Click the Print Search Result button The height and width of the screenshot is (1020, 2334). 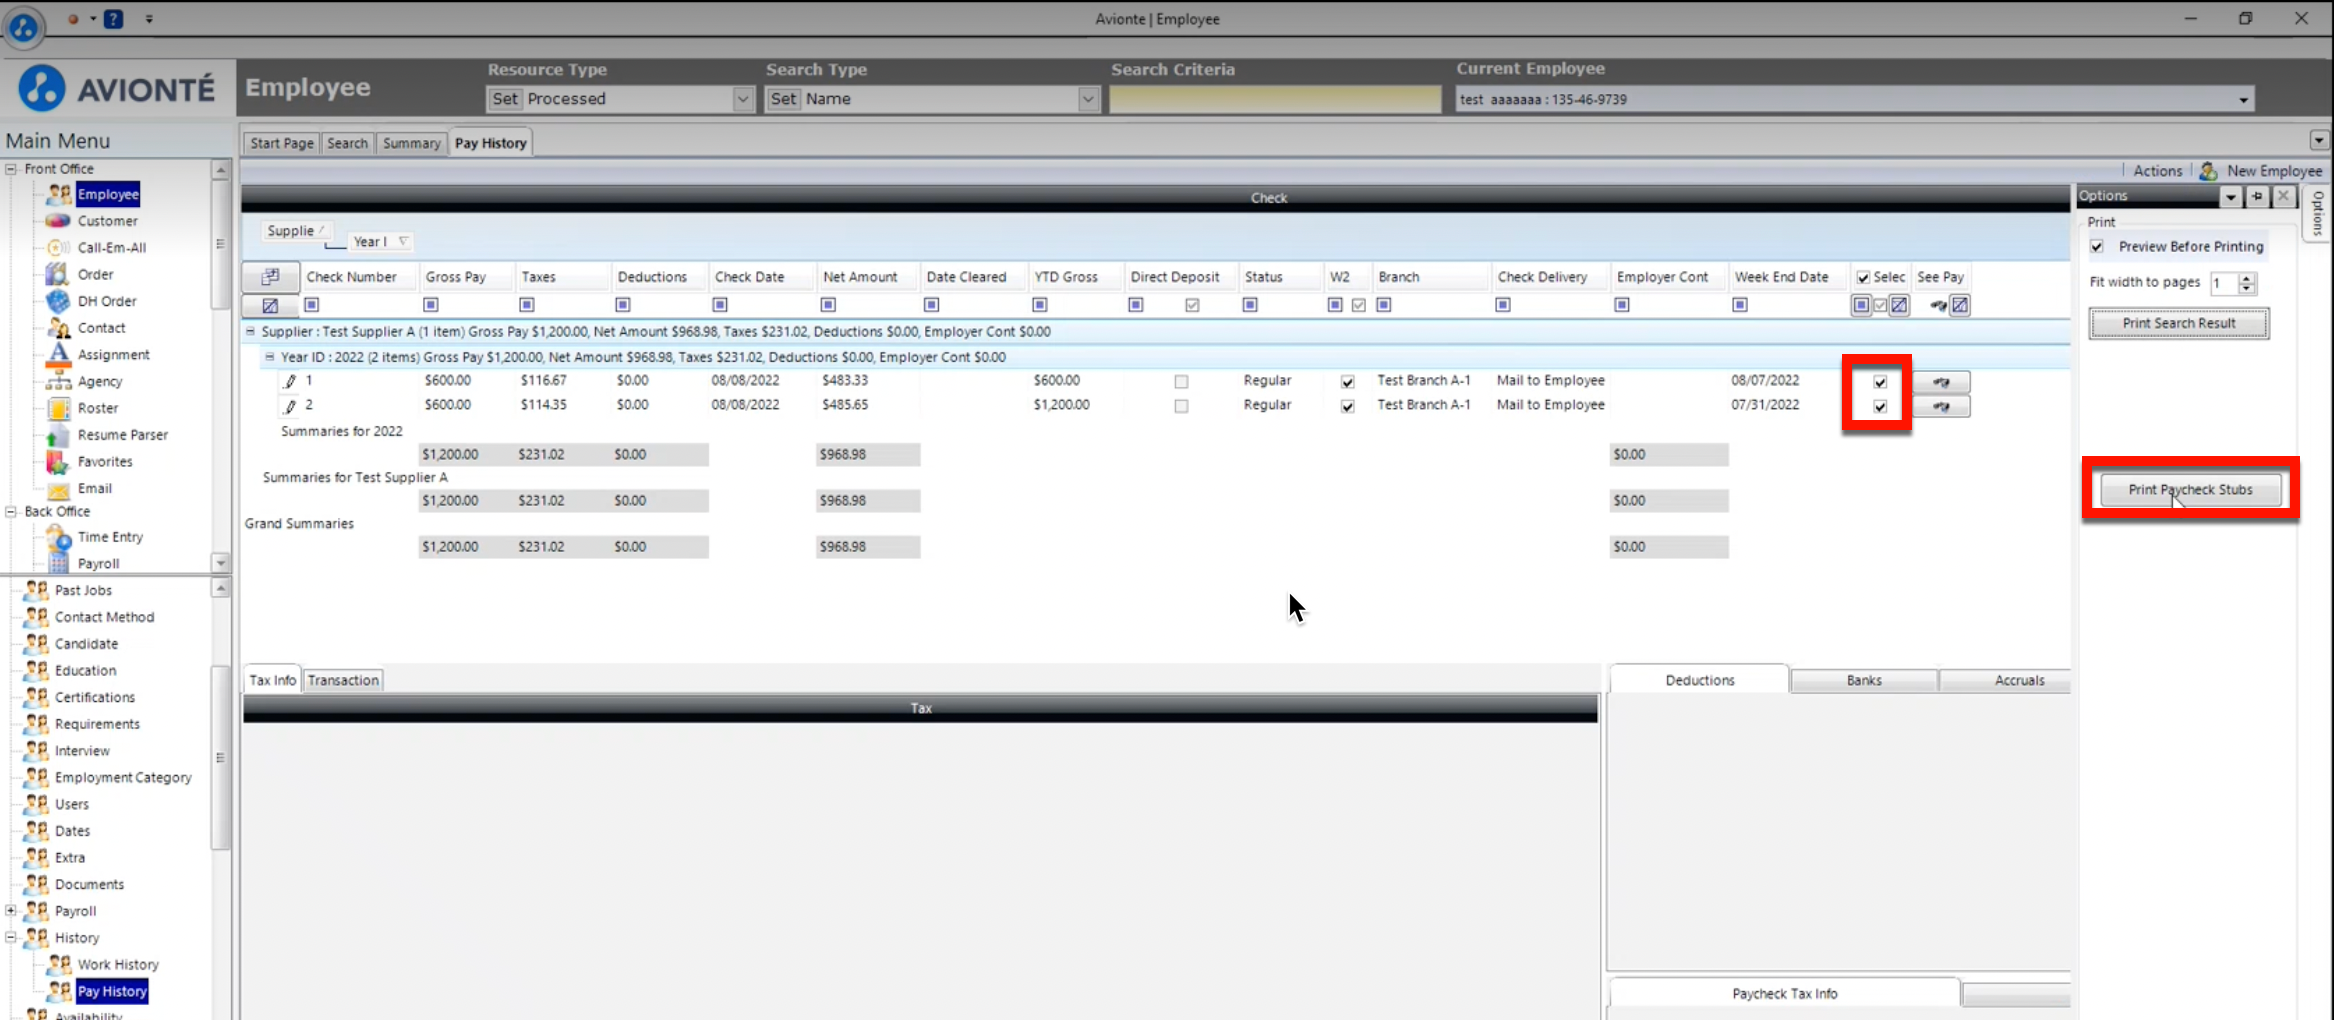tap(2178, 323)
